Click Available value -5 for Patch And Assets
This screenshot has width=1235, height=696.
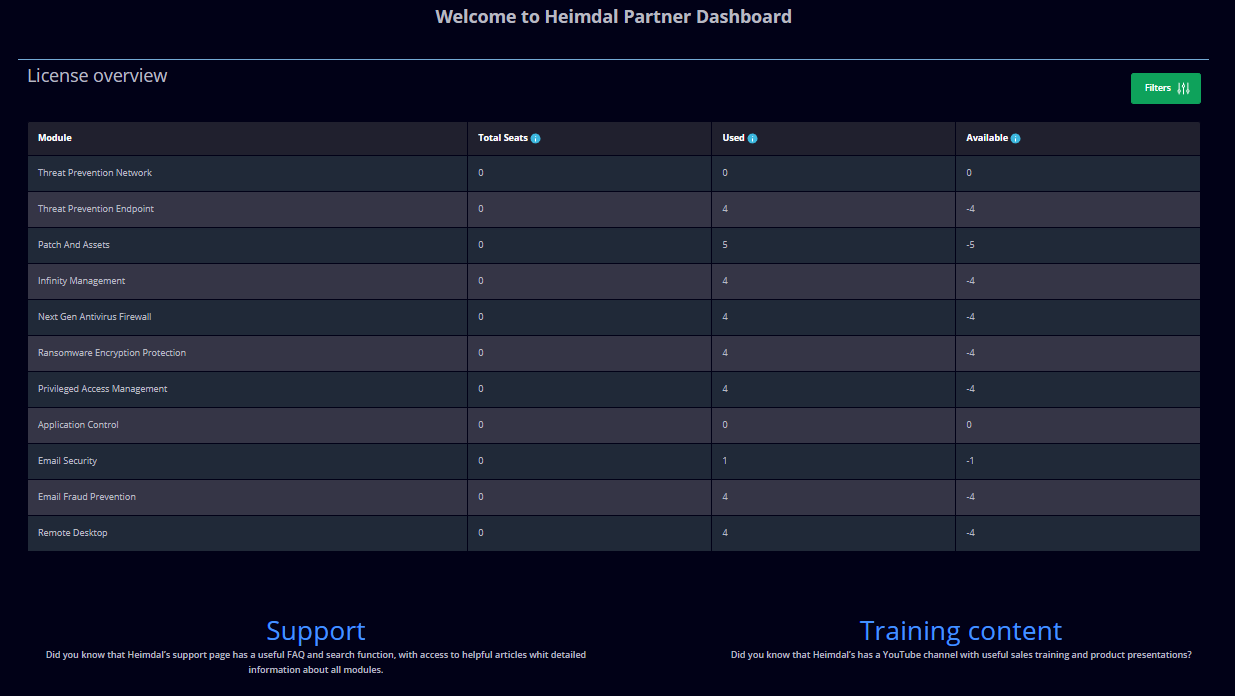coord(970,245)
